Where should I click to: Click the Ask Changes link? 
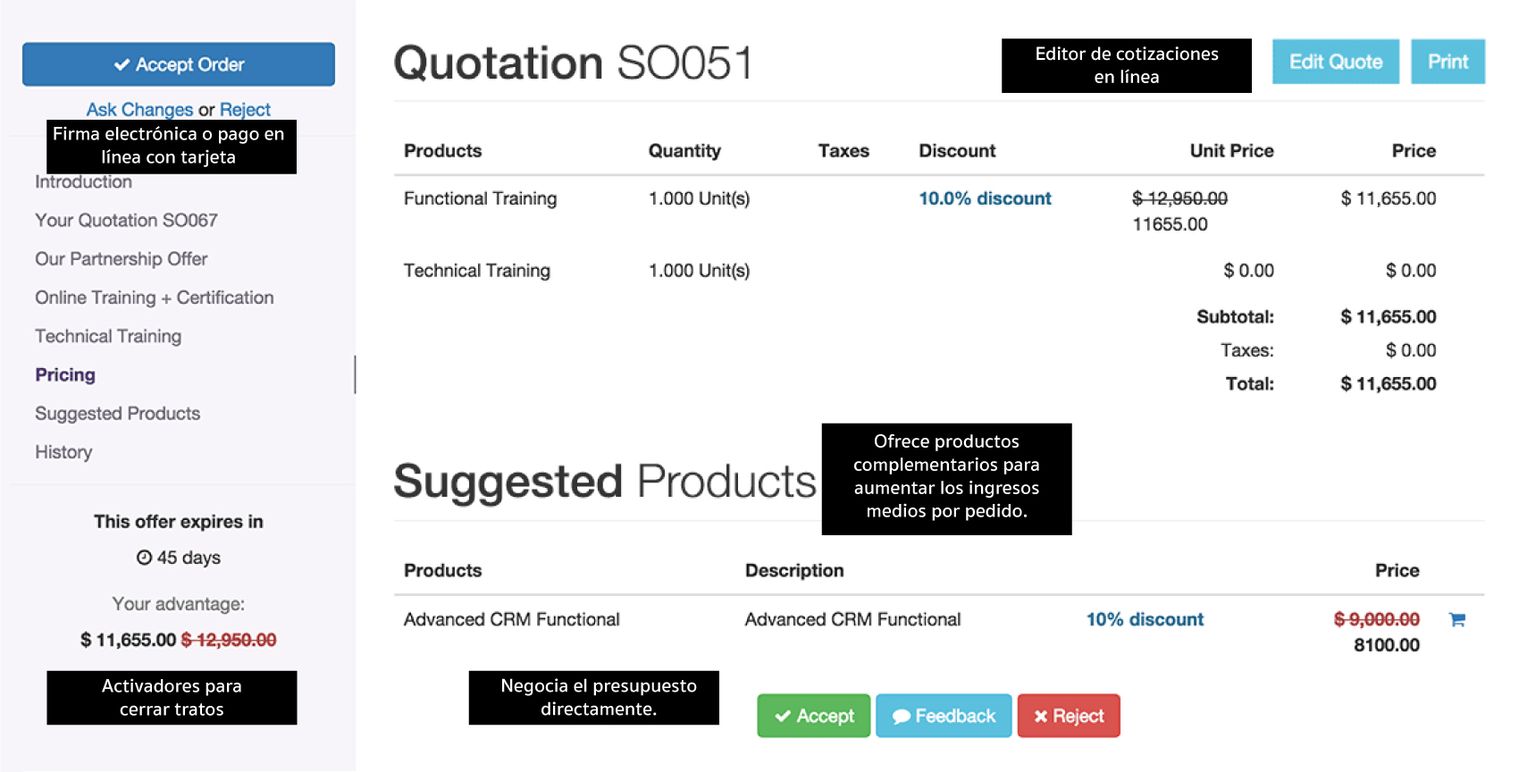(x=139, y=110)
